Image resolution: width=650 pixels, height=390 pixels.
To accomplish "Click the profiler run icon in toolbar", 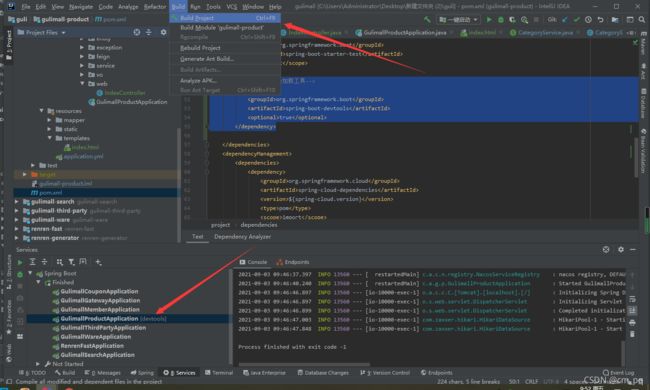I will click(x=524, y=19).
